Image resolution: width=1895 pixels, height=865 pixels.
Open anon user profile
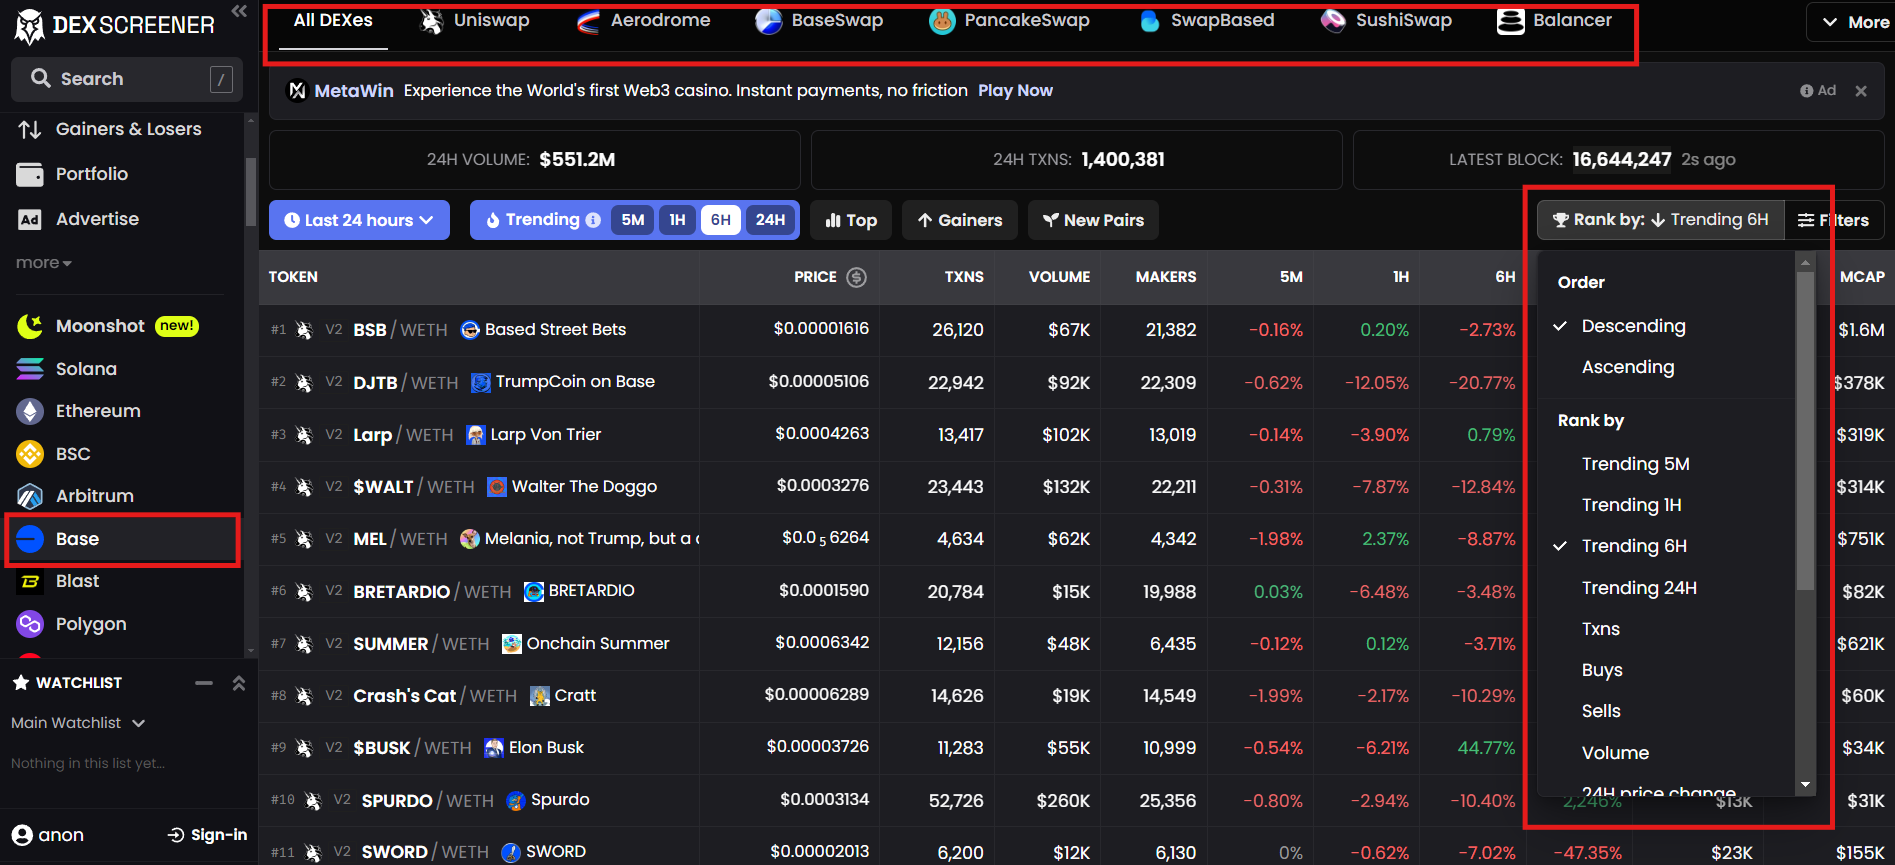tap(48, 835)
